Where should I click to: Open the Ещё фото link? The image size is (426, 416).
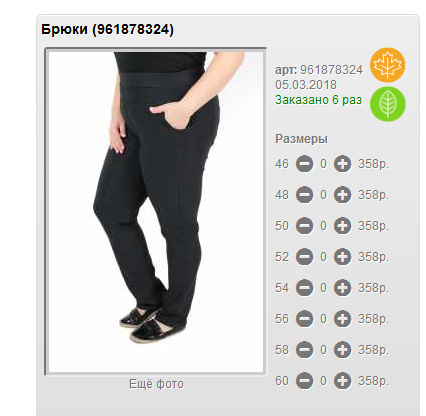(x=156, y=384)
